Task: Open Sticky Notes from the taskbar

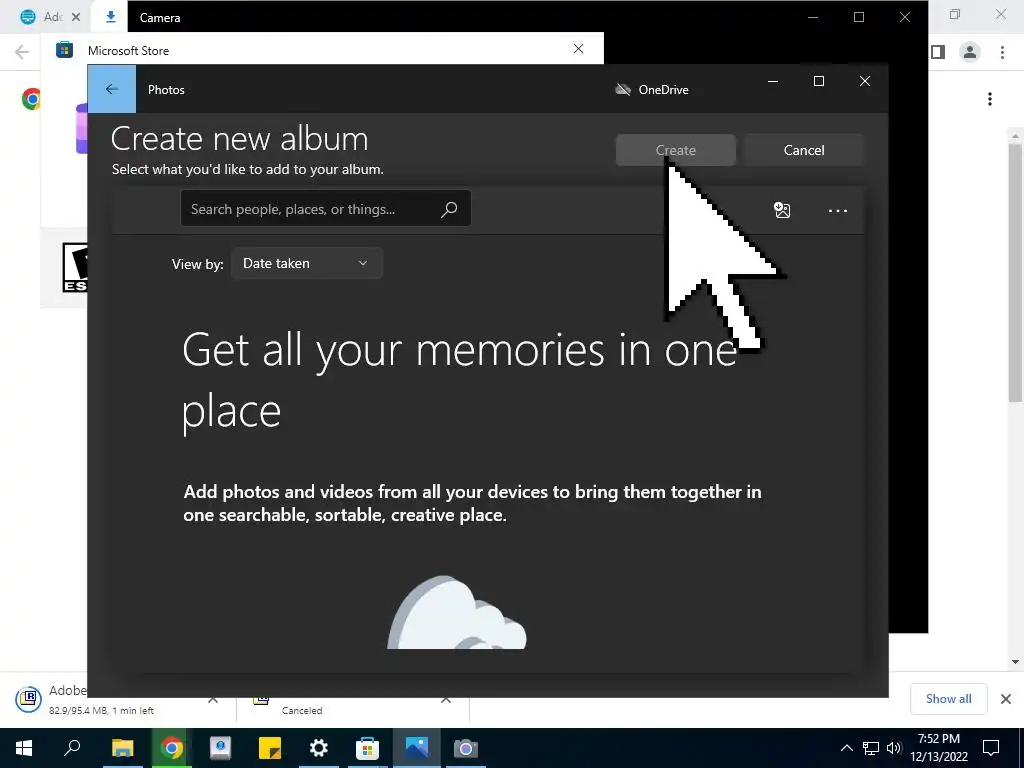Action: coord(270,748)
